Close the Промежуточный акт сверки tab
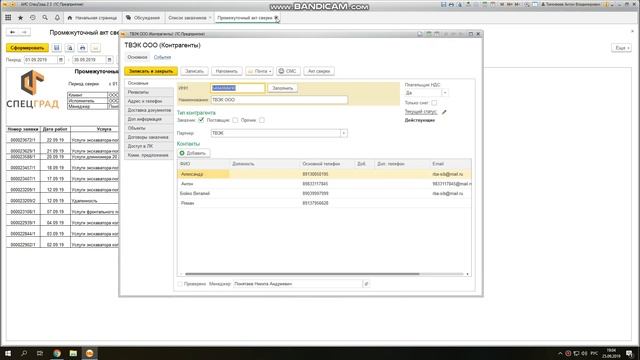 pos(276,18)
